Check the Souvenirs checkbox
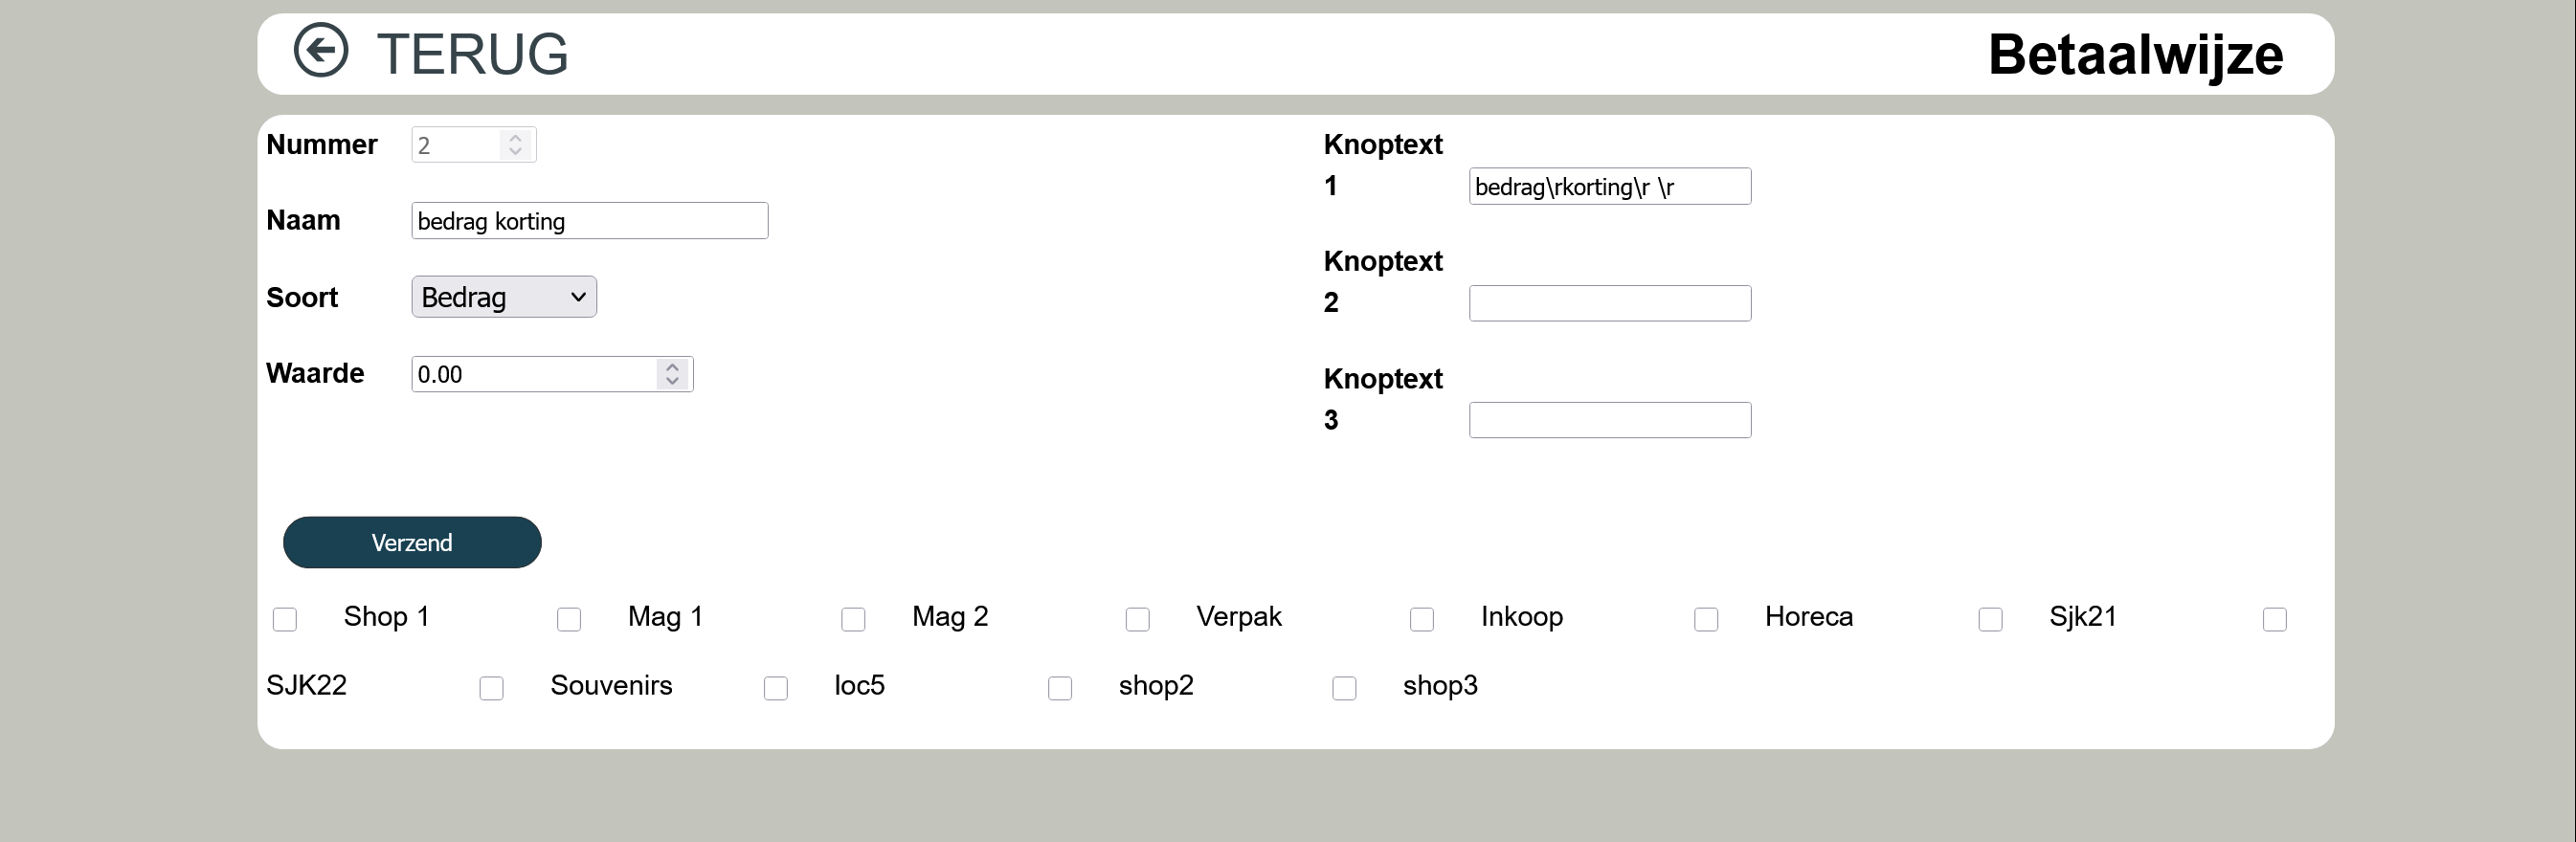 click(491, 688)
